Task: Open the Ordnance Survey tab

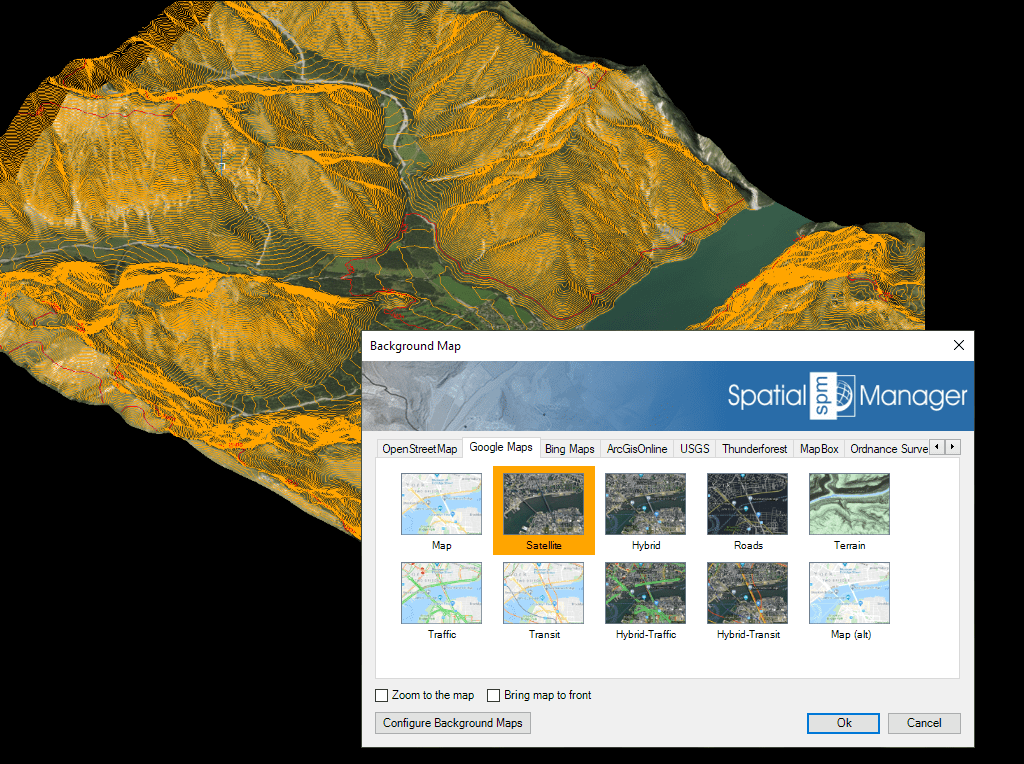Action: [888, 449]
